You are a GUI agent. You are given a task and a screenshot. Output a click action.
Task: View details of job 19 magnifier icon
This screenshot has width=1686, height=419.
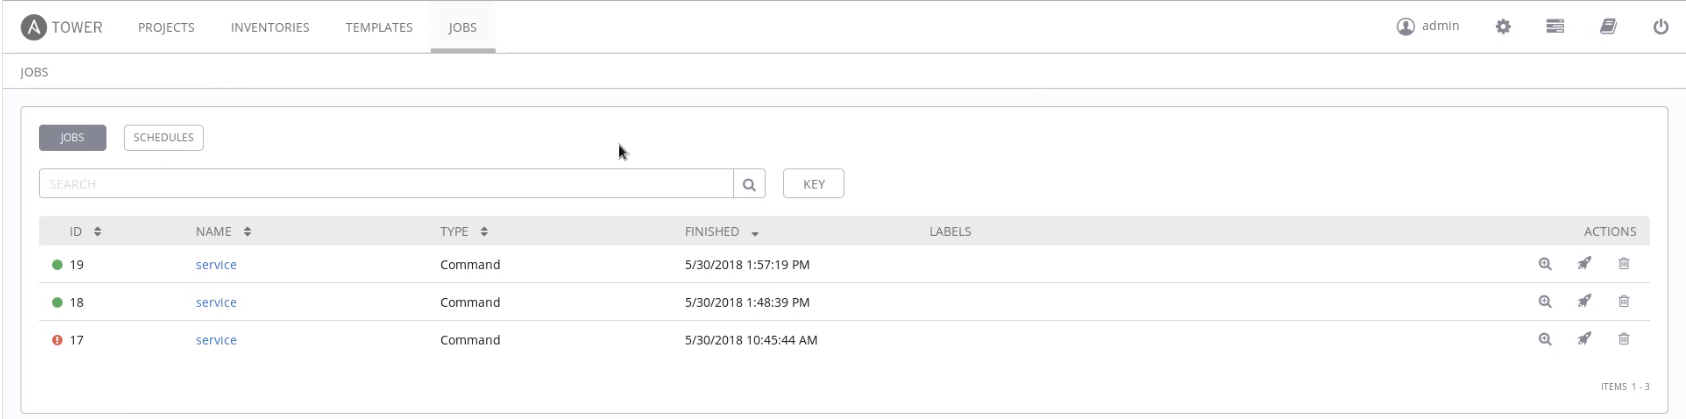click(1545, 264)
